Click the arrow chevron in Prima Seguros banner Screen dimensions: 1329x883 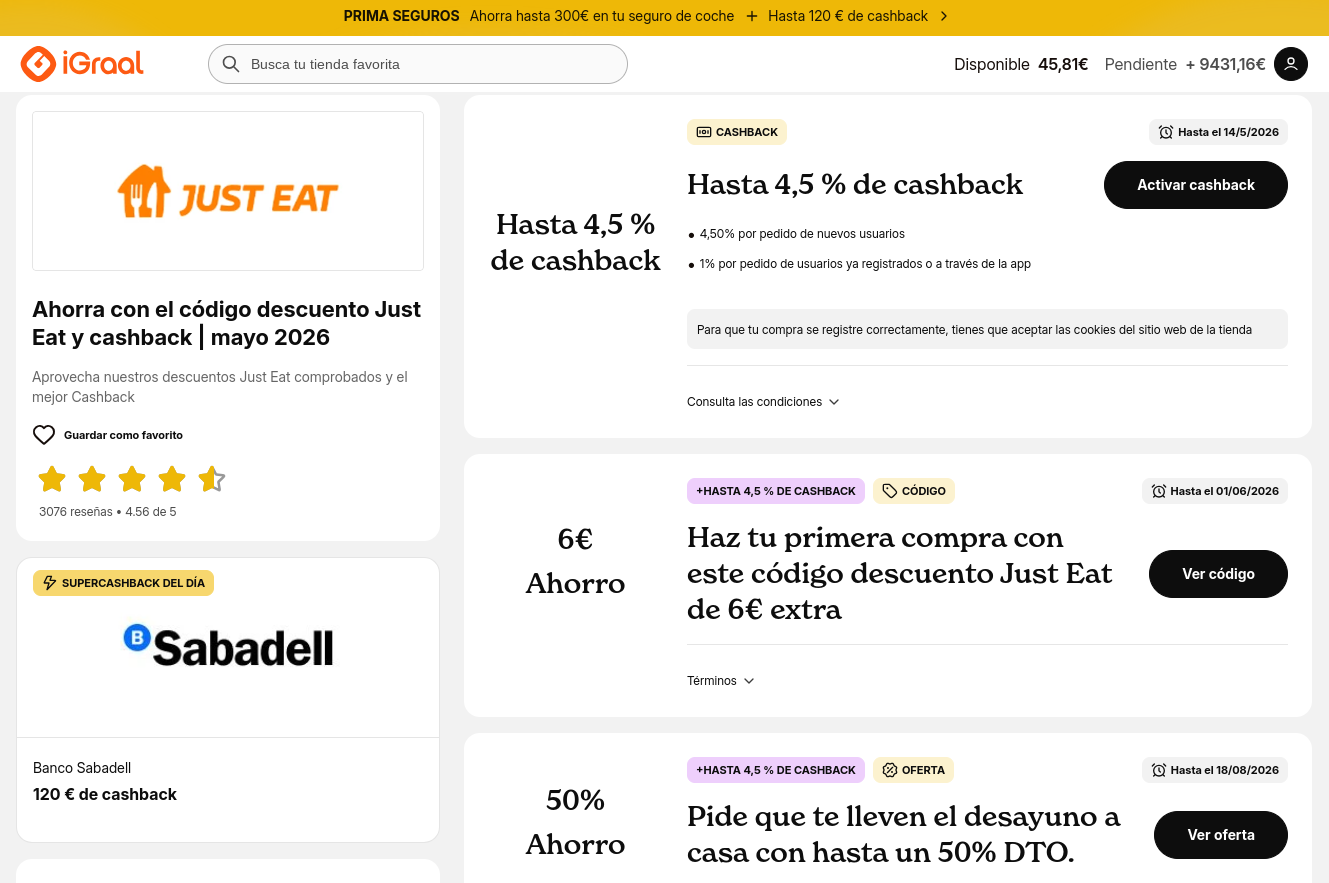(944, 16)
